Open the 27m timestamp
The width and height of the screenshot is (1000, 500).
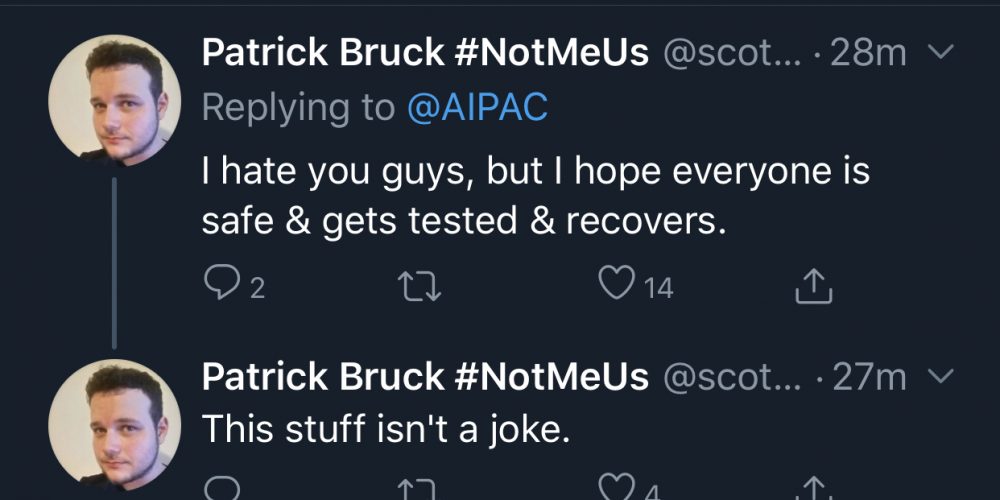pyautogui.click(x=868, y=377)
